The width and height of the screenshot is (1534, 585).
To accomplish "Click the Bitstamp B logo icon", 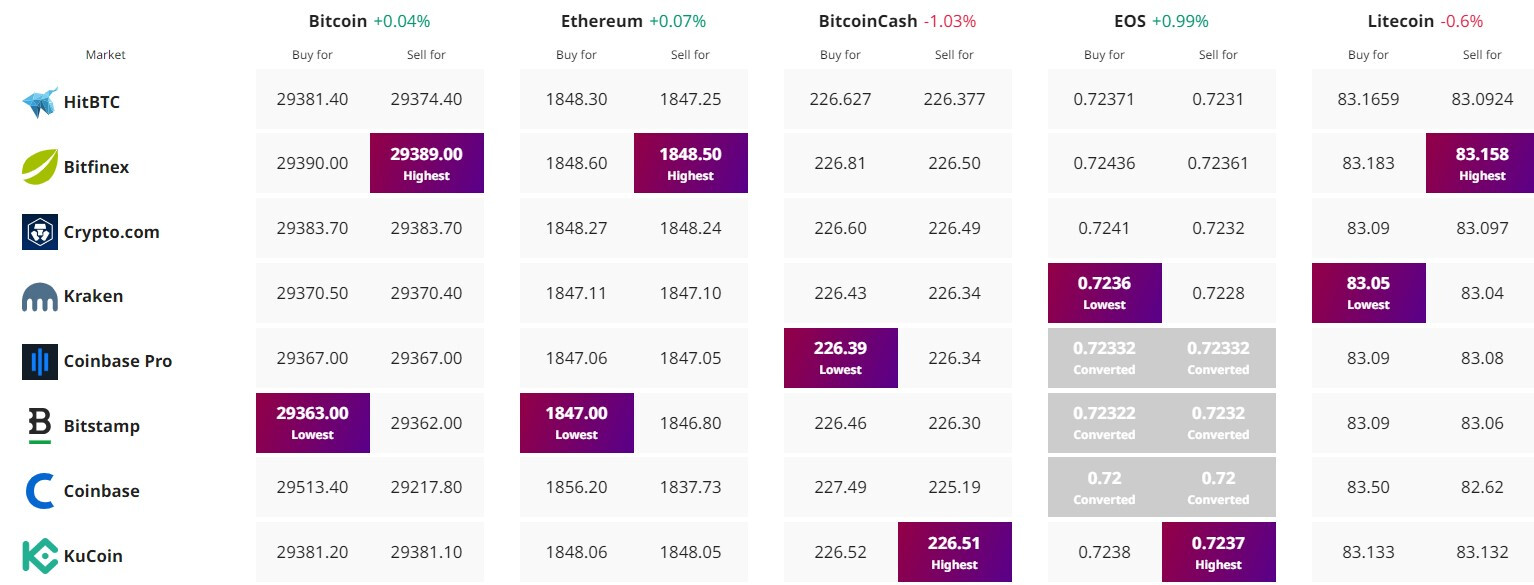I will tap(40, 426).
